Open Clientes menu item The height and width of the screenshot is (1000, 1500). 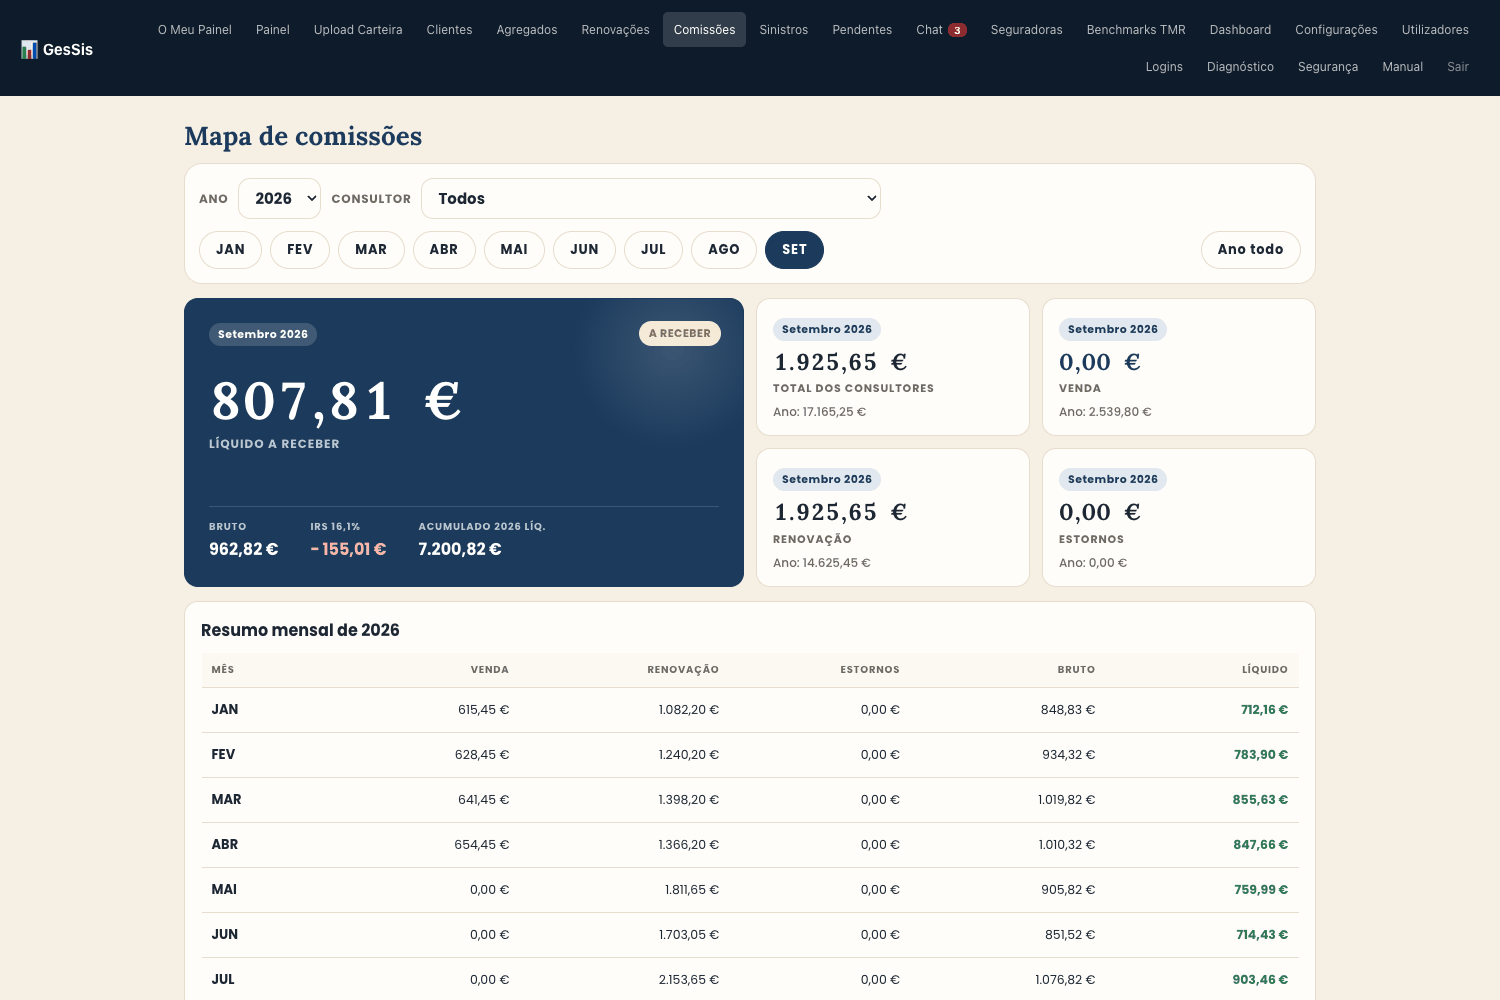pyautogui.click(x=449, y=30)
